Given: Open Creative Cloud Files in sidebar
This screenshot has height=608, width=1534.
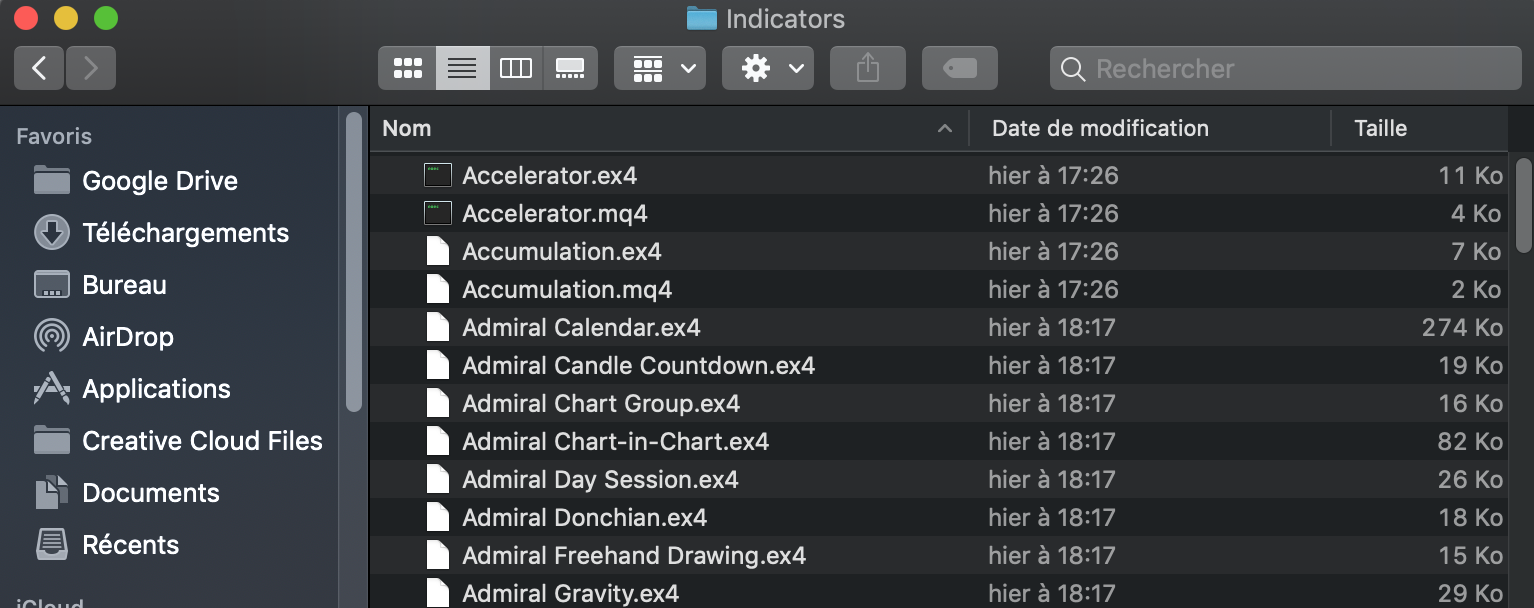Looking at the screenshot, I should pos(202,441).
